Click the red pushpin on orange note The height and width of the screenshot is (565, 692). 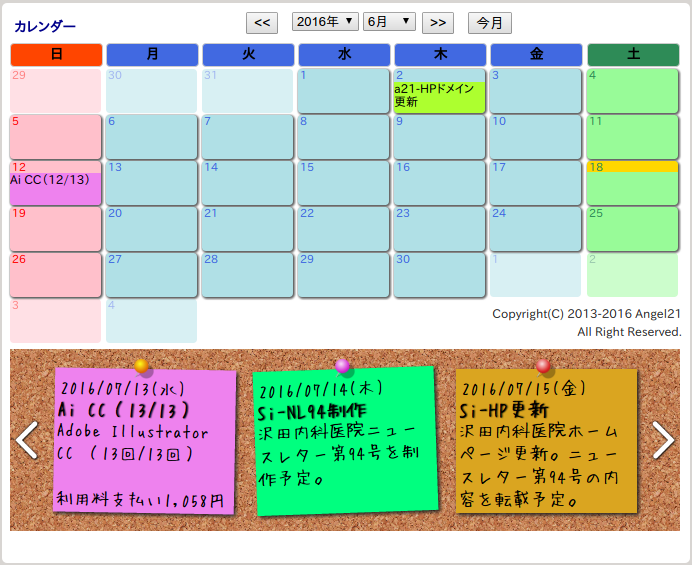pyautogui.click(x=543, y=366)
